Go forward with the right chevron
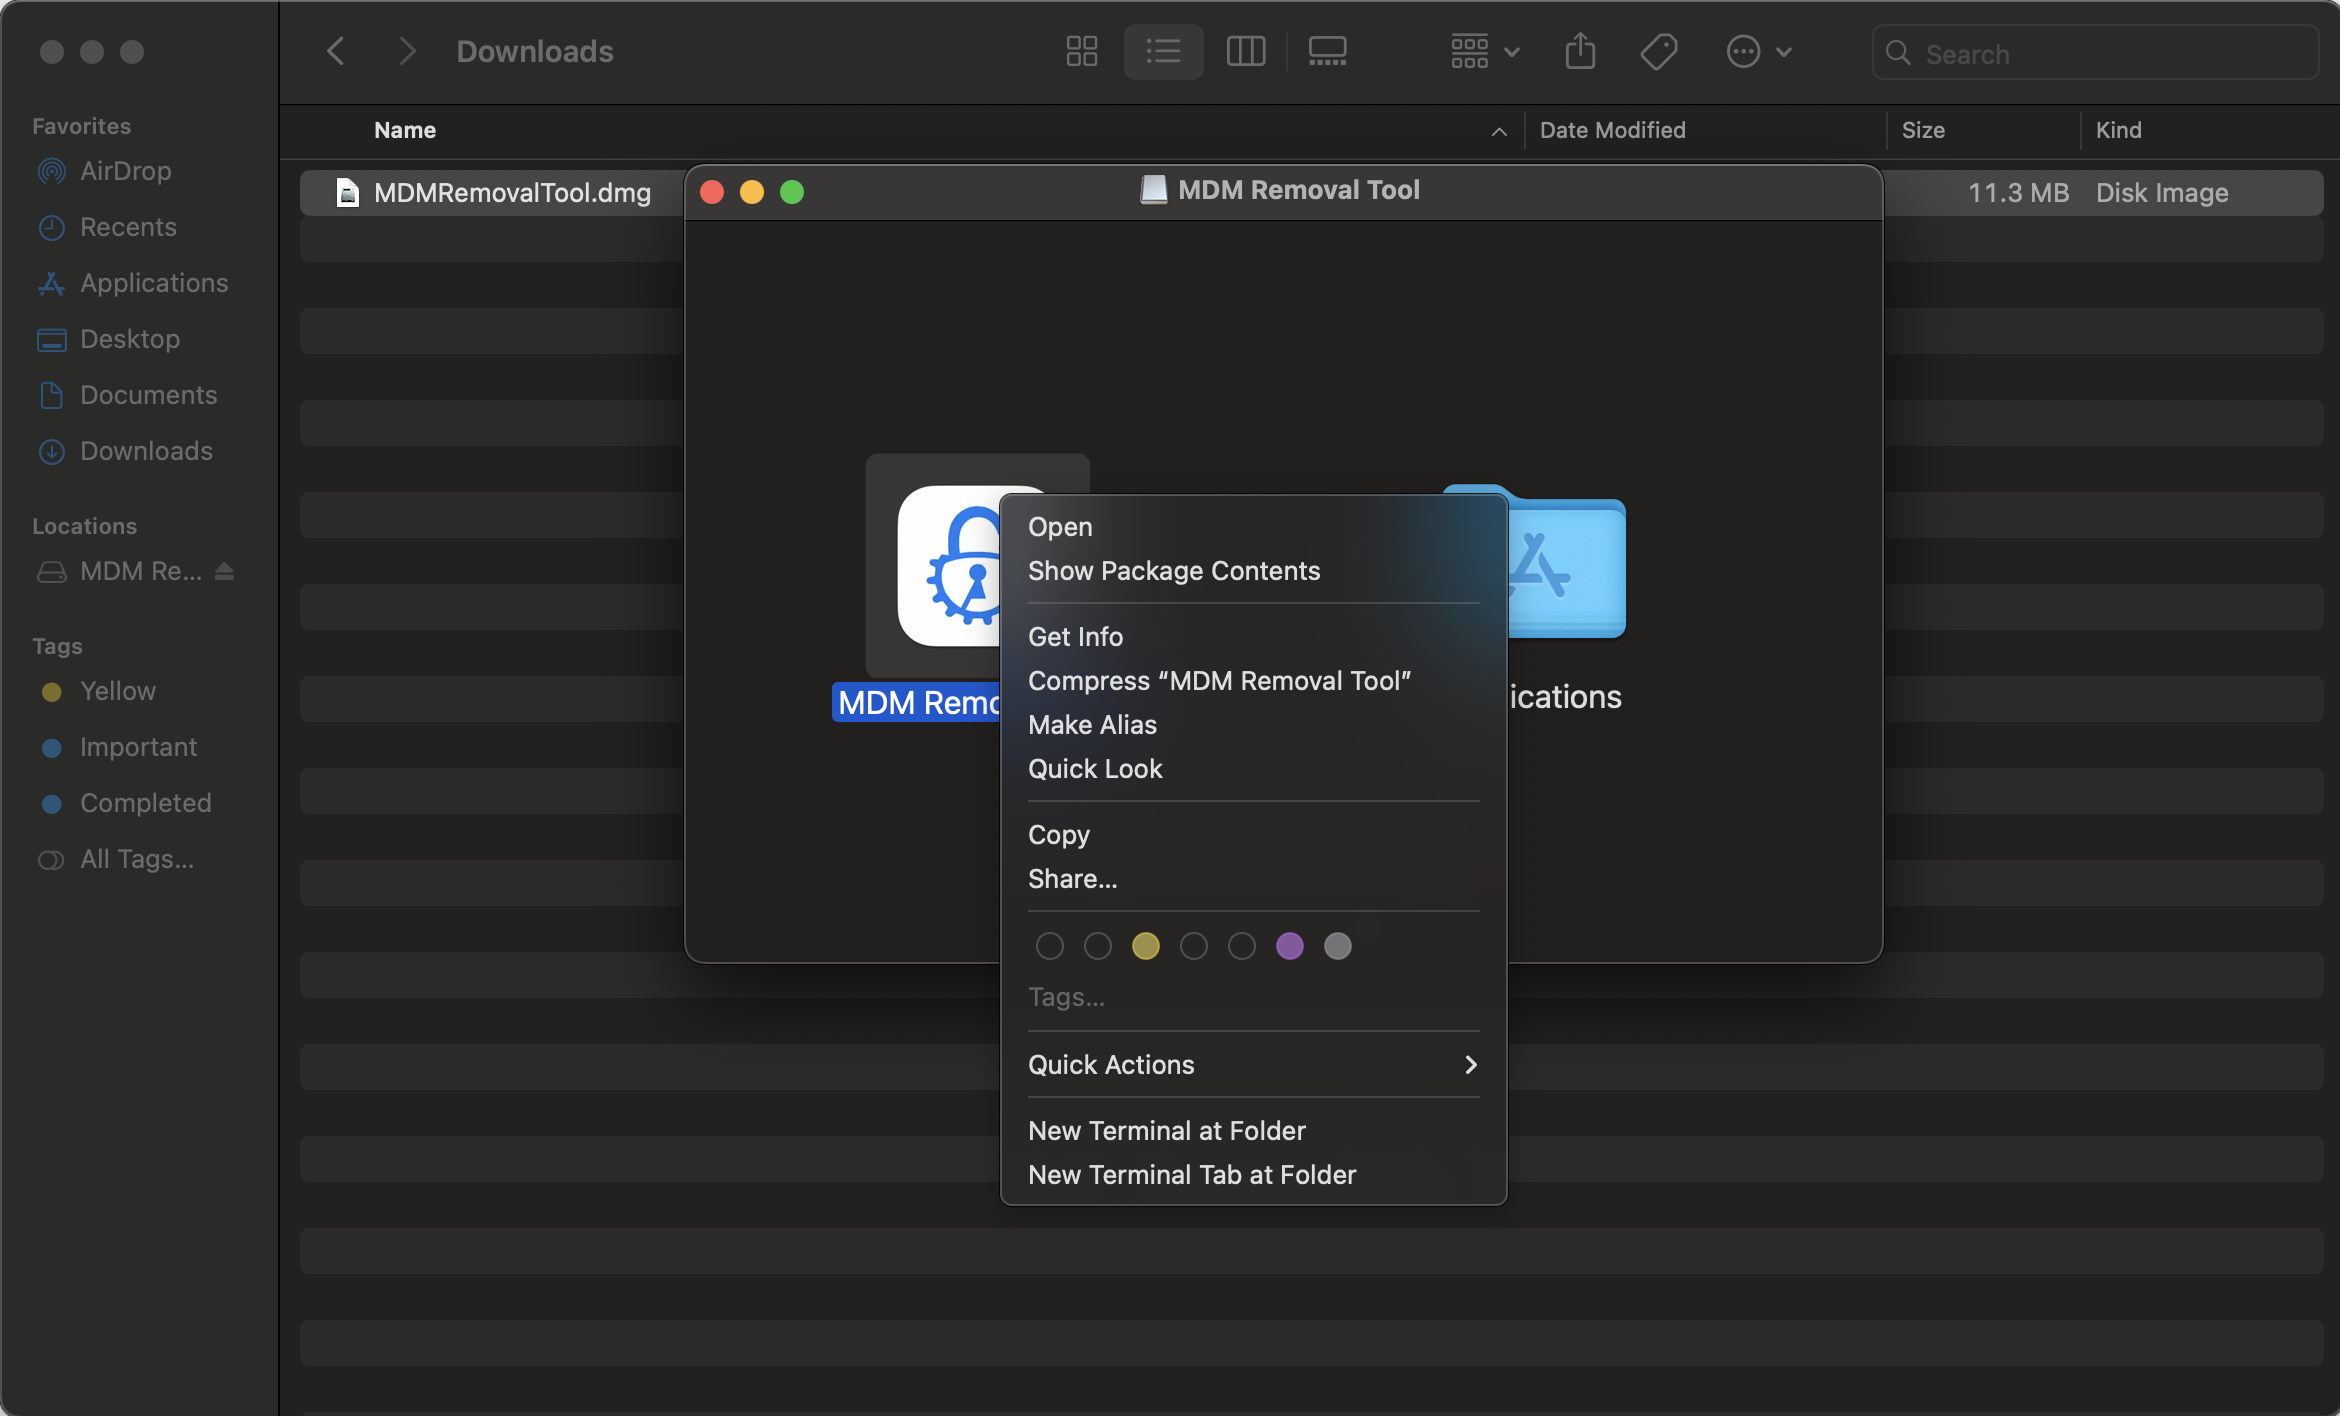 406,51
